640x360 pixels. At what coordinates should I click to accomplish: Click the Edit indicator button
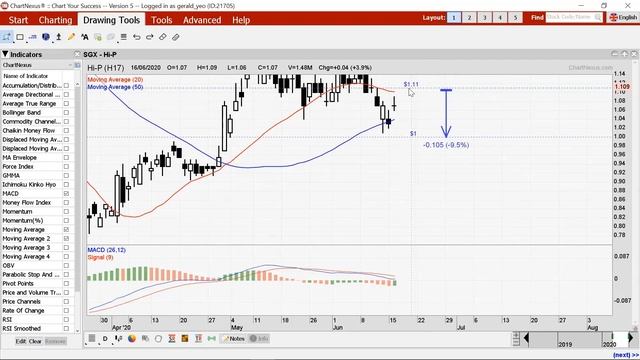pos(20,341)
